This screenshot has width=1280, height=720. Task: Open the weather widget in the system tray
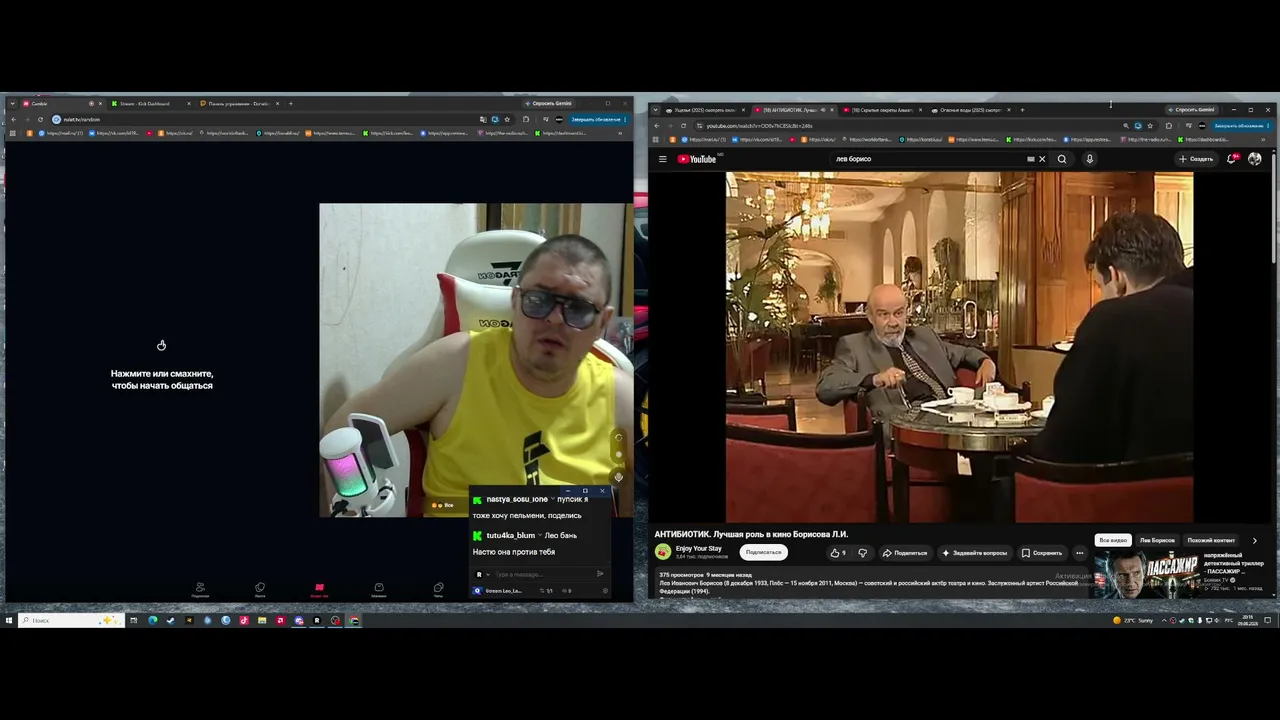tap(1133, 620)
